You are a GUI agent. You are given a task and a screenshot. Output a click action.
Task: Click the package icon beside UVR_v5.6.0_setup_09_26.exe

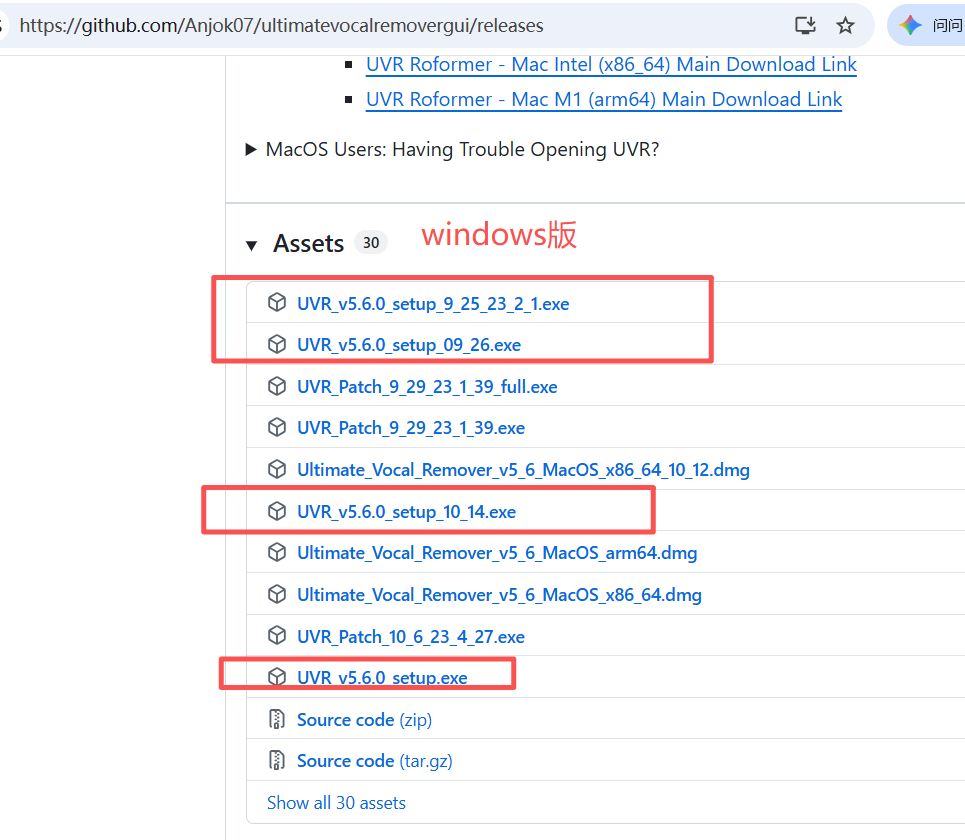[x=277, y=345]
